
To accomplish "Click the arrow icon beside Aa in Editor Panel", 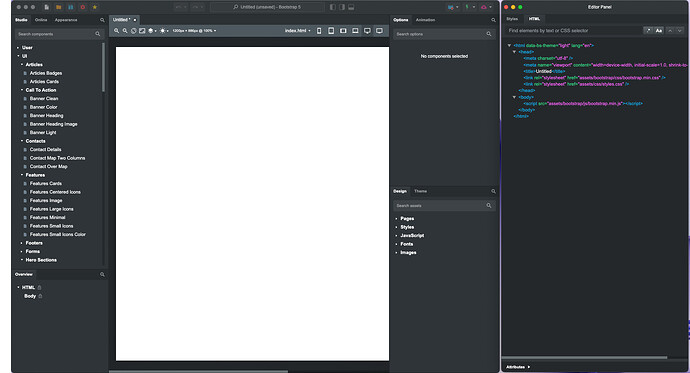I will (648, 30).
